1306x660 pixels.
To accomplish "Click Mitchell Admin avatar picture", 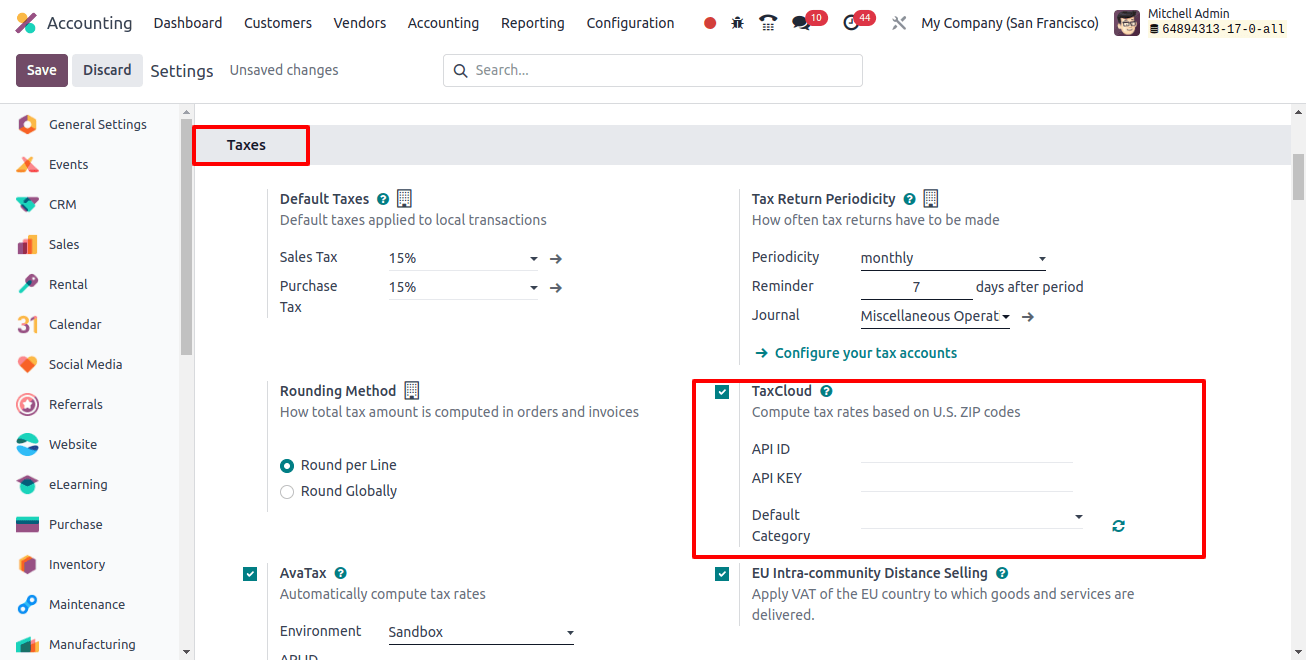I will [x=1127, y=23].
